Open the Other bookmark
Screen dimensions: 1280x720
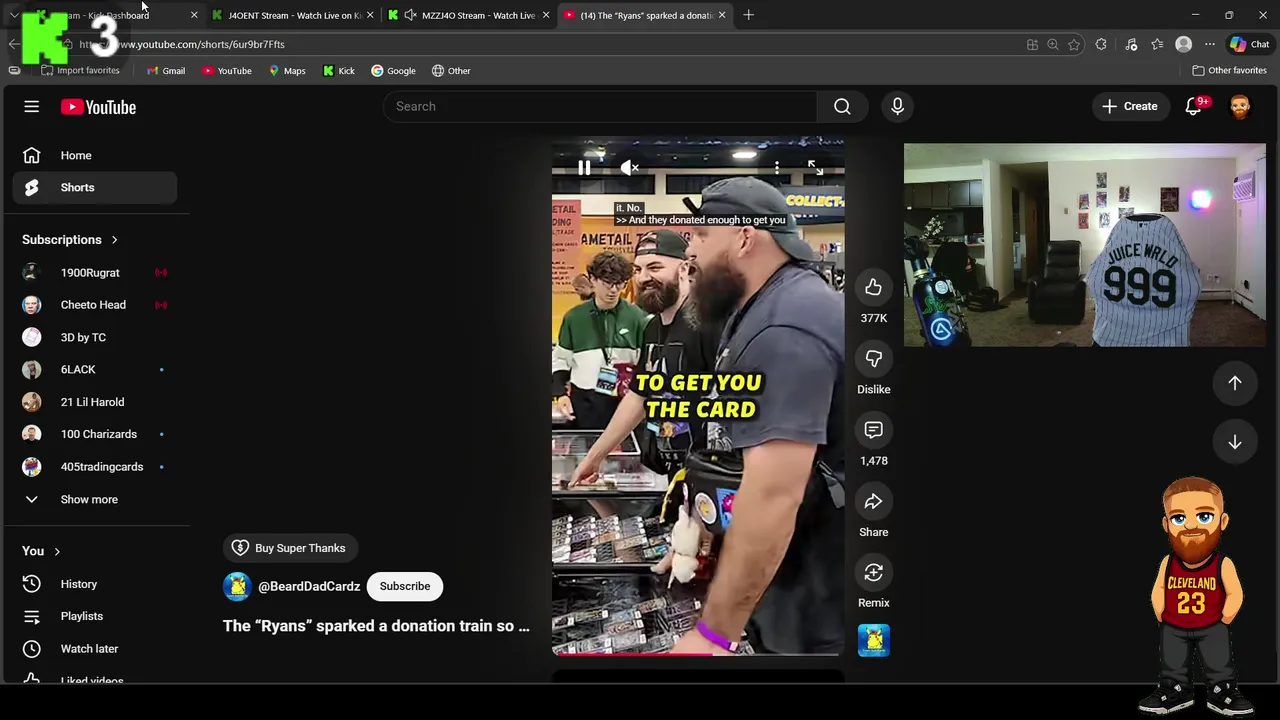pyautogui.click(x=451, y=71)
